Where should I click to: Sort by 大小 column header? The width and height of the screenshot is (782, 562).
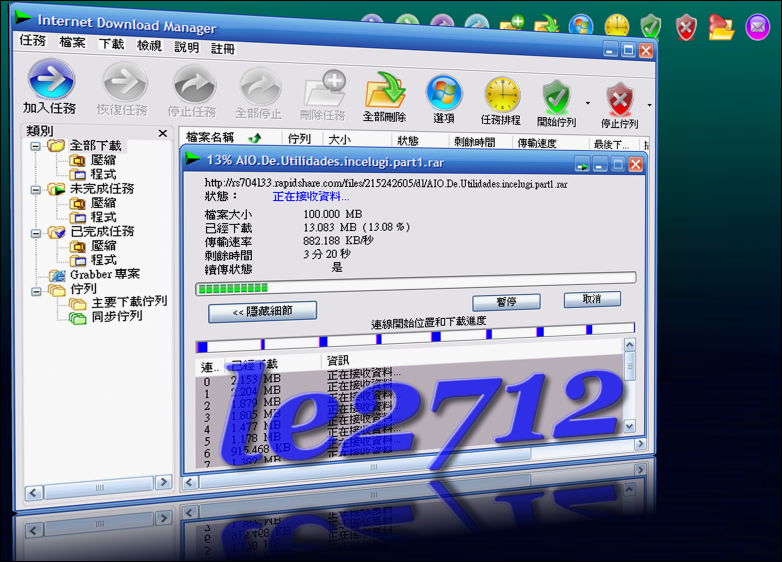[x=340, y=140]
